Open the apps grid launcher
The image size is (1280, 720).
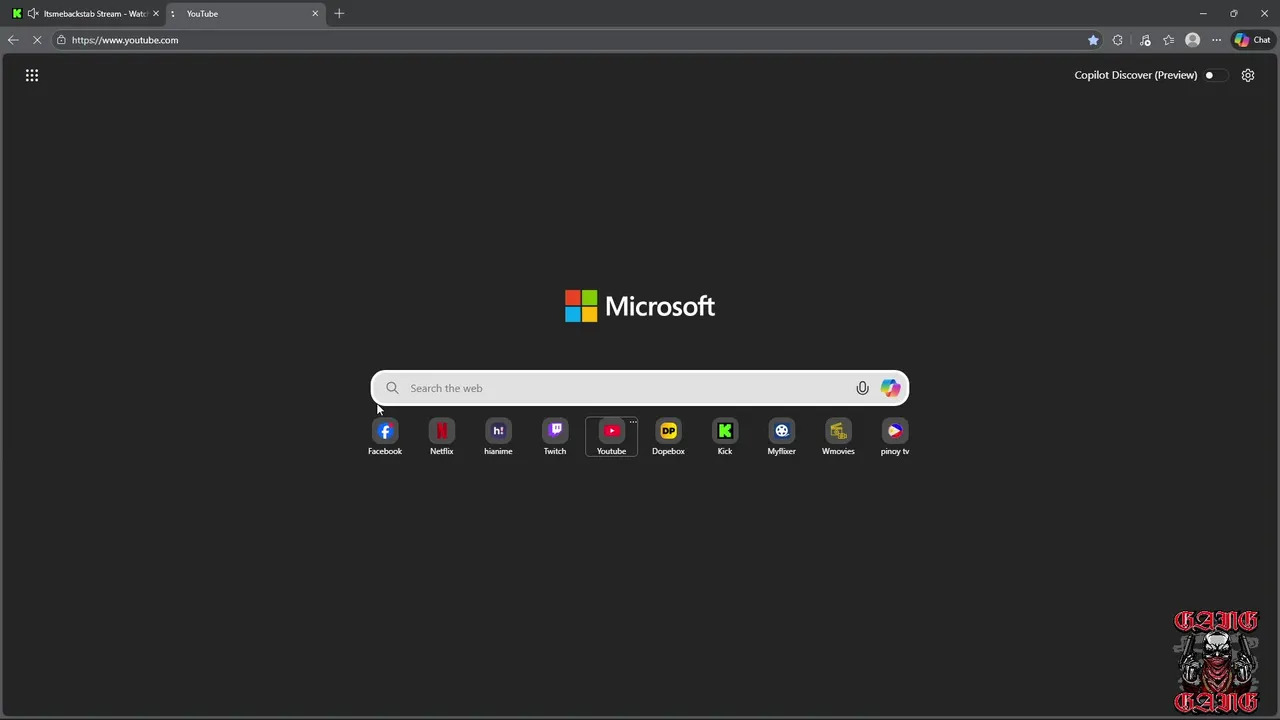(32, 75)
